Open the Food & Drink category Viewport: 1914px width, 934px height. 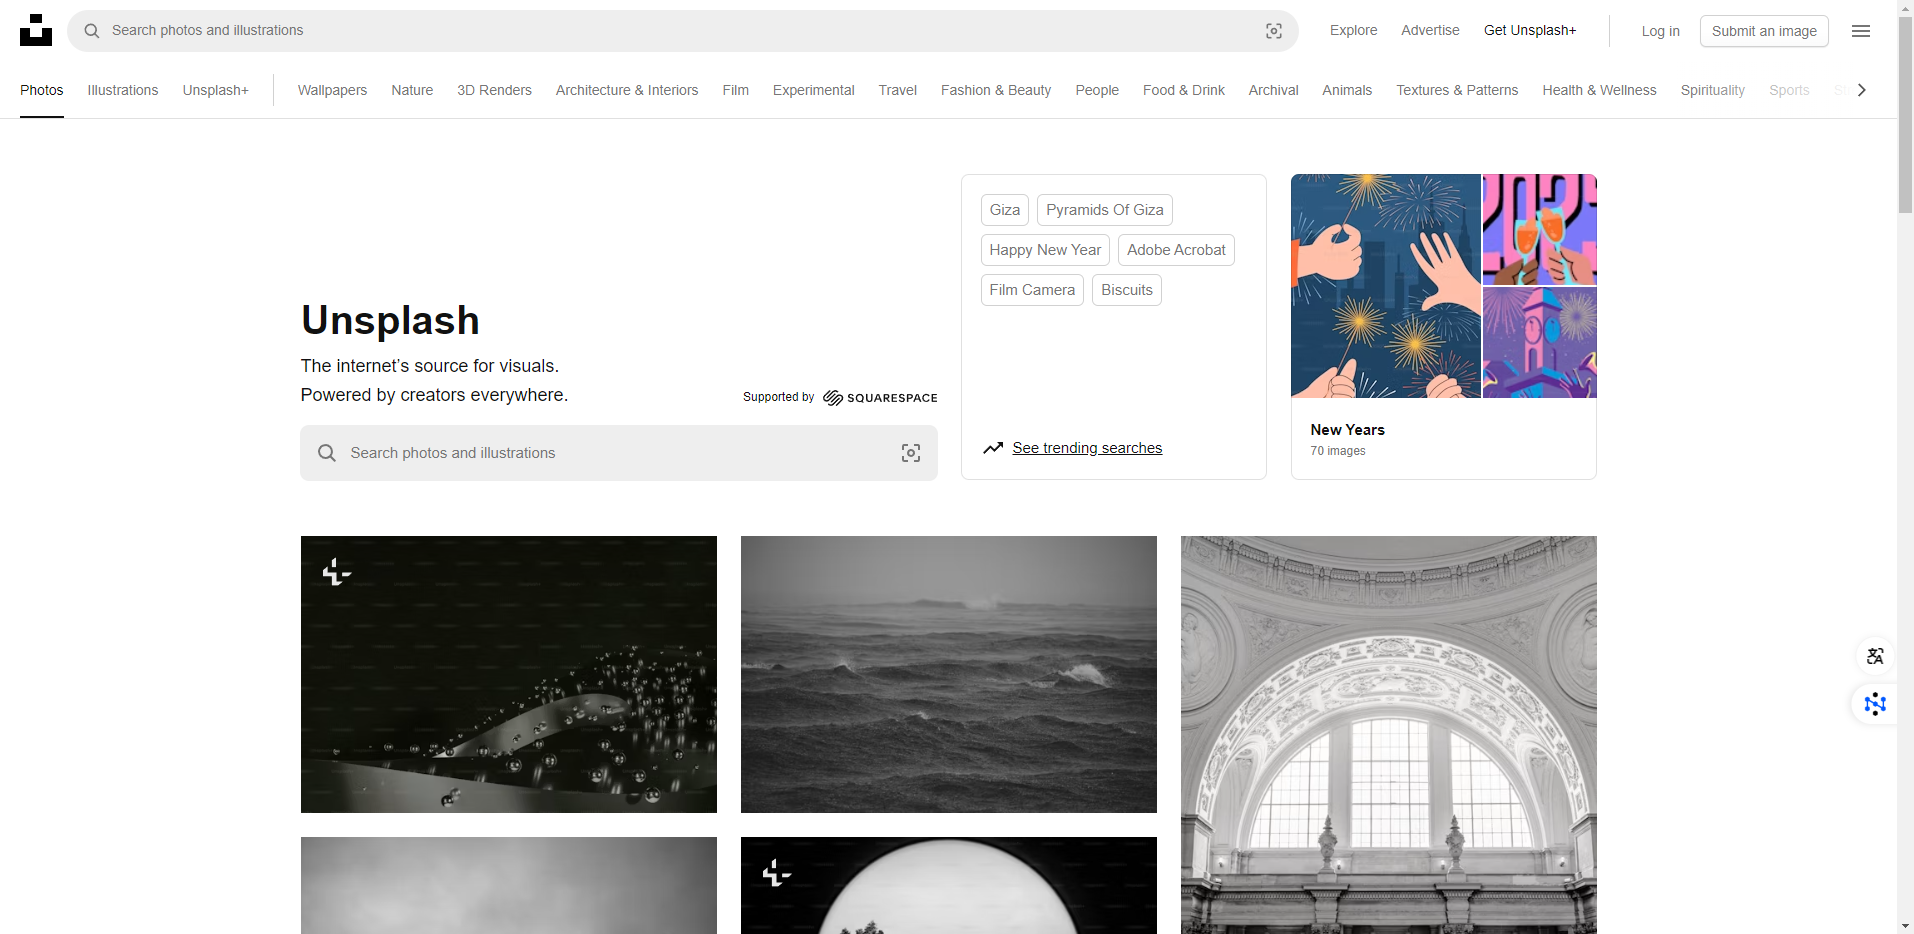click(1184, 90)
